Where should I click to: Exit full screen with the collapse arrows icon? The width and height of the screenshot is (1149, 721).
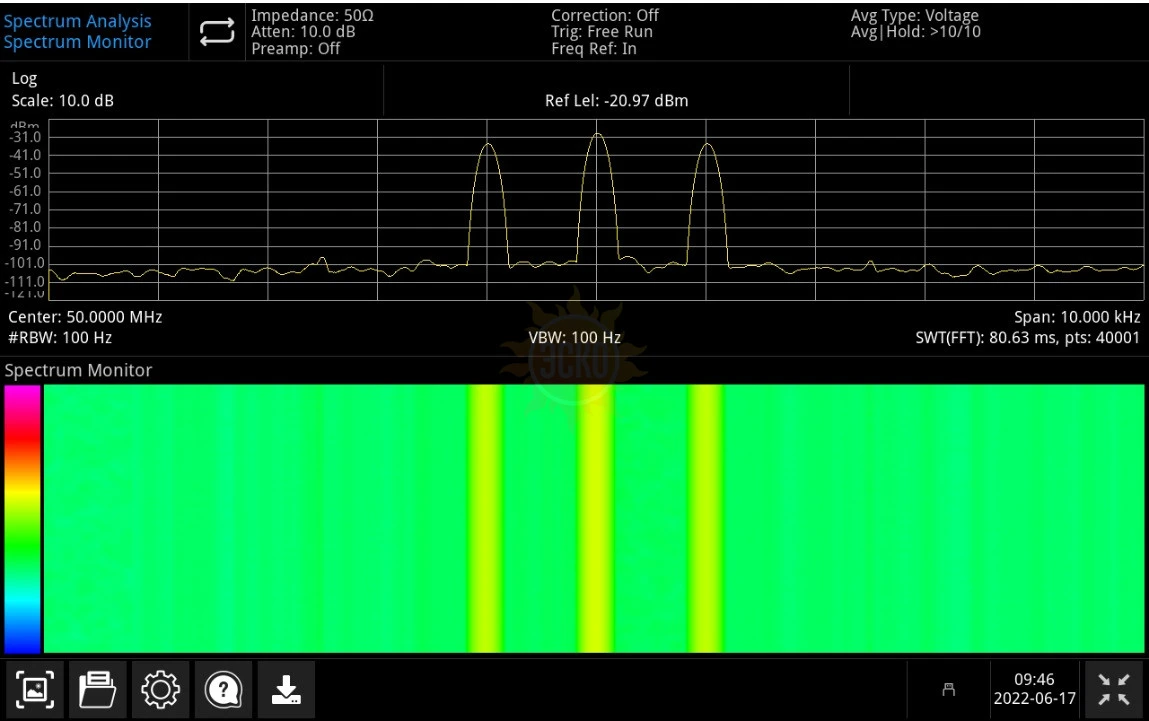pos(1114,689)
